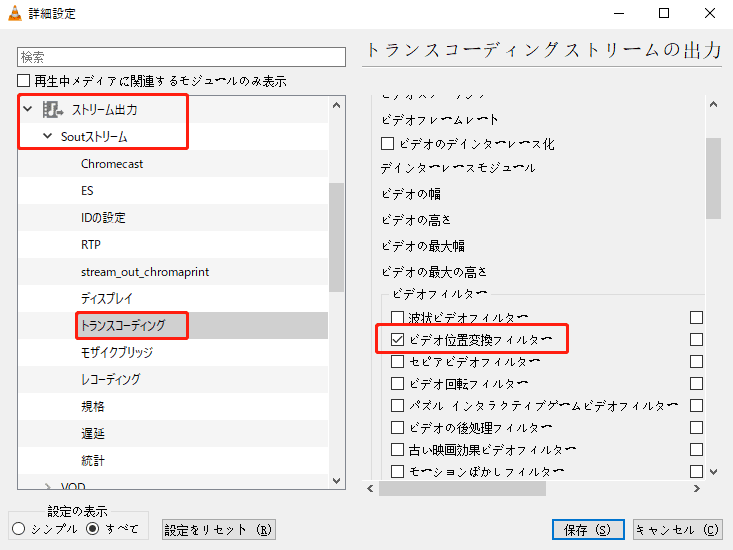
Task: Toggle 再生中メディアに関連するモジュールのみ表示 checkbox
Action: point(23,81)
